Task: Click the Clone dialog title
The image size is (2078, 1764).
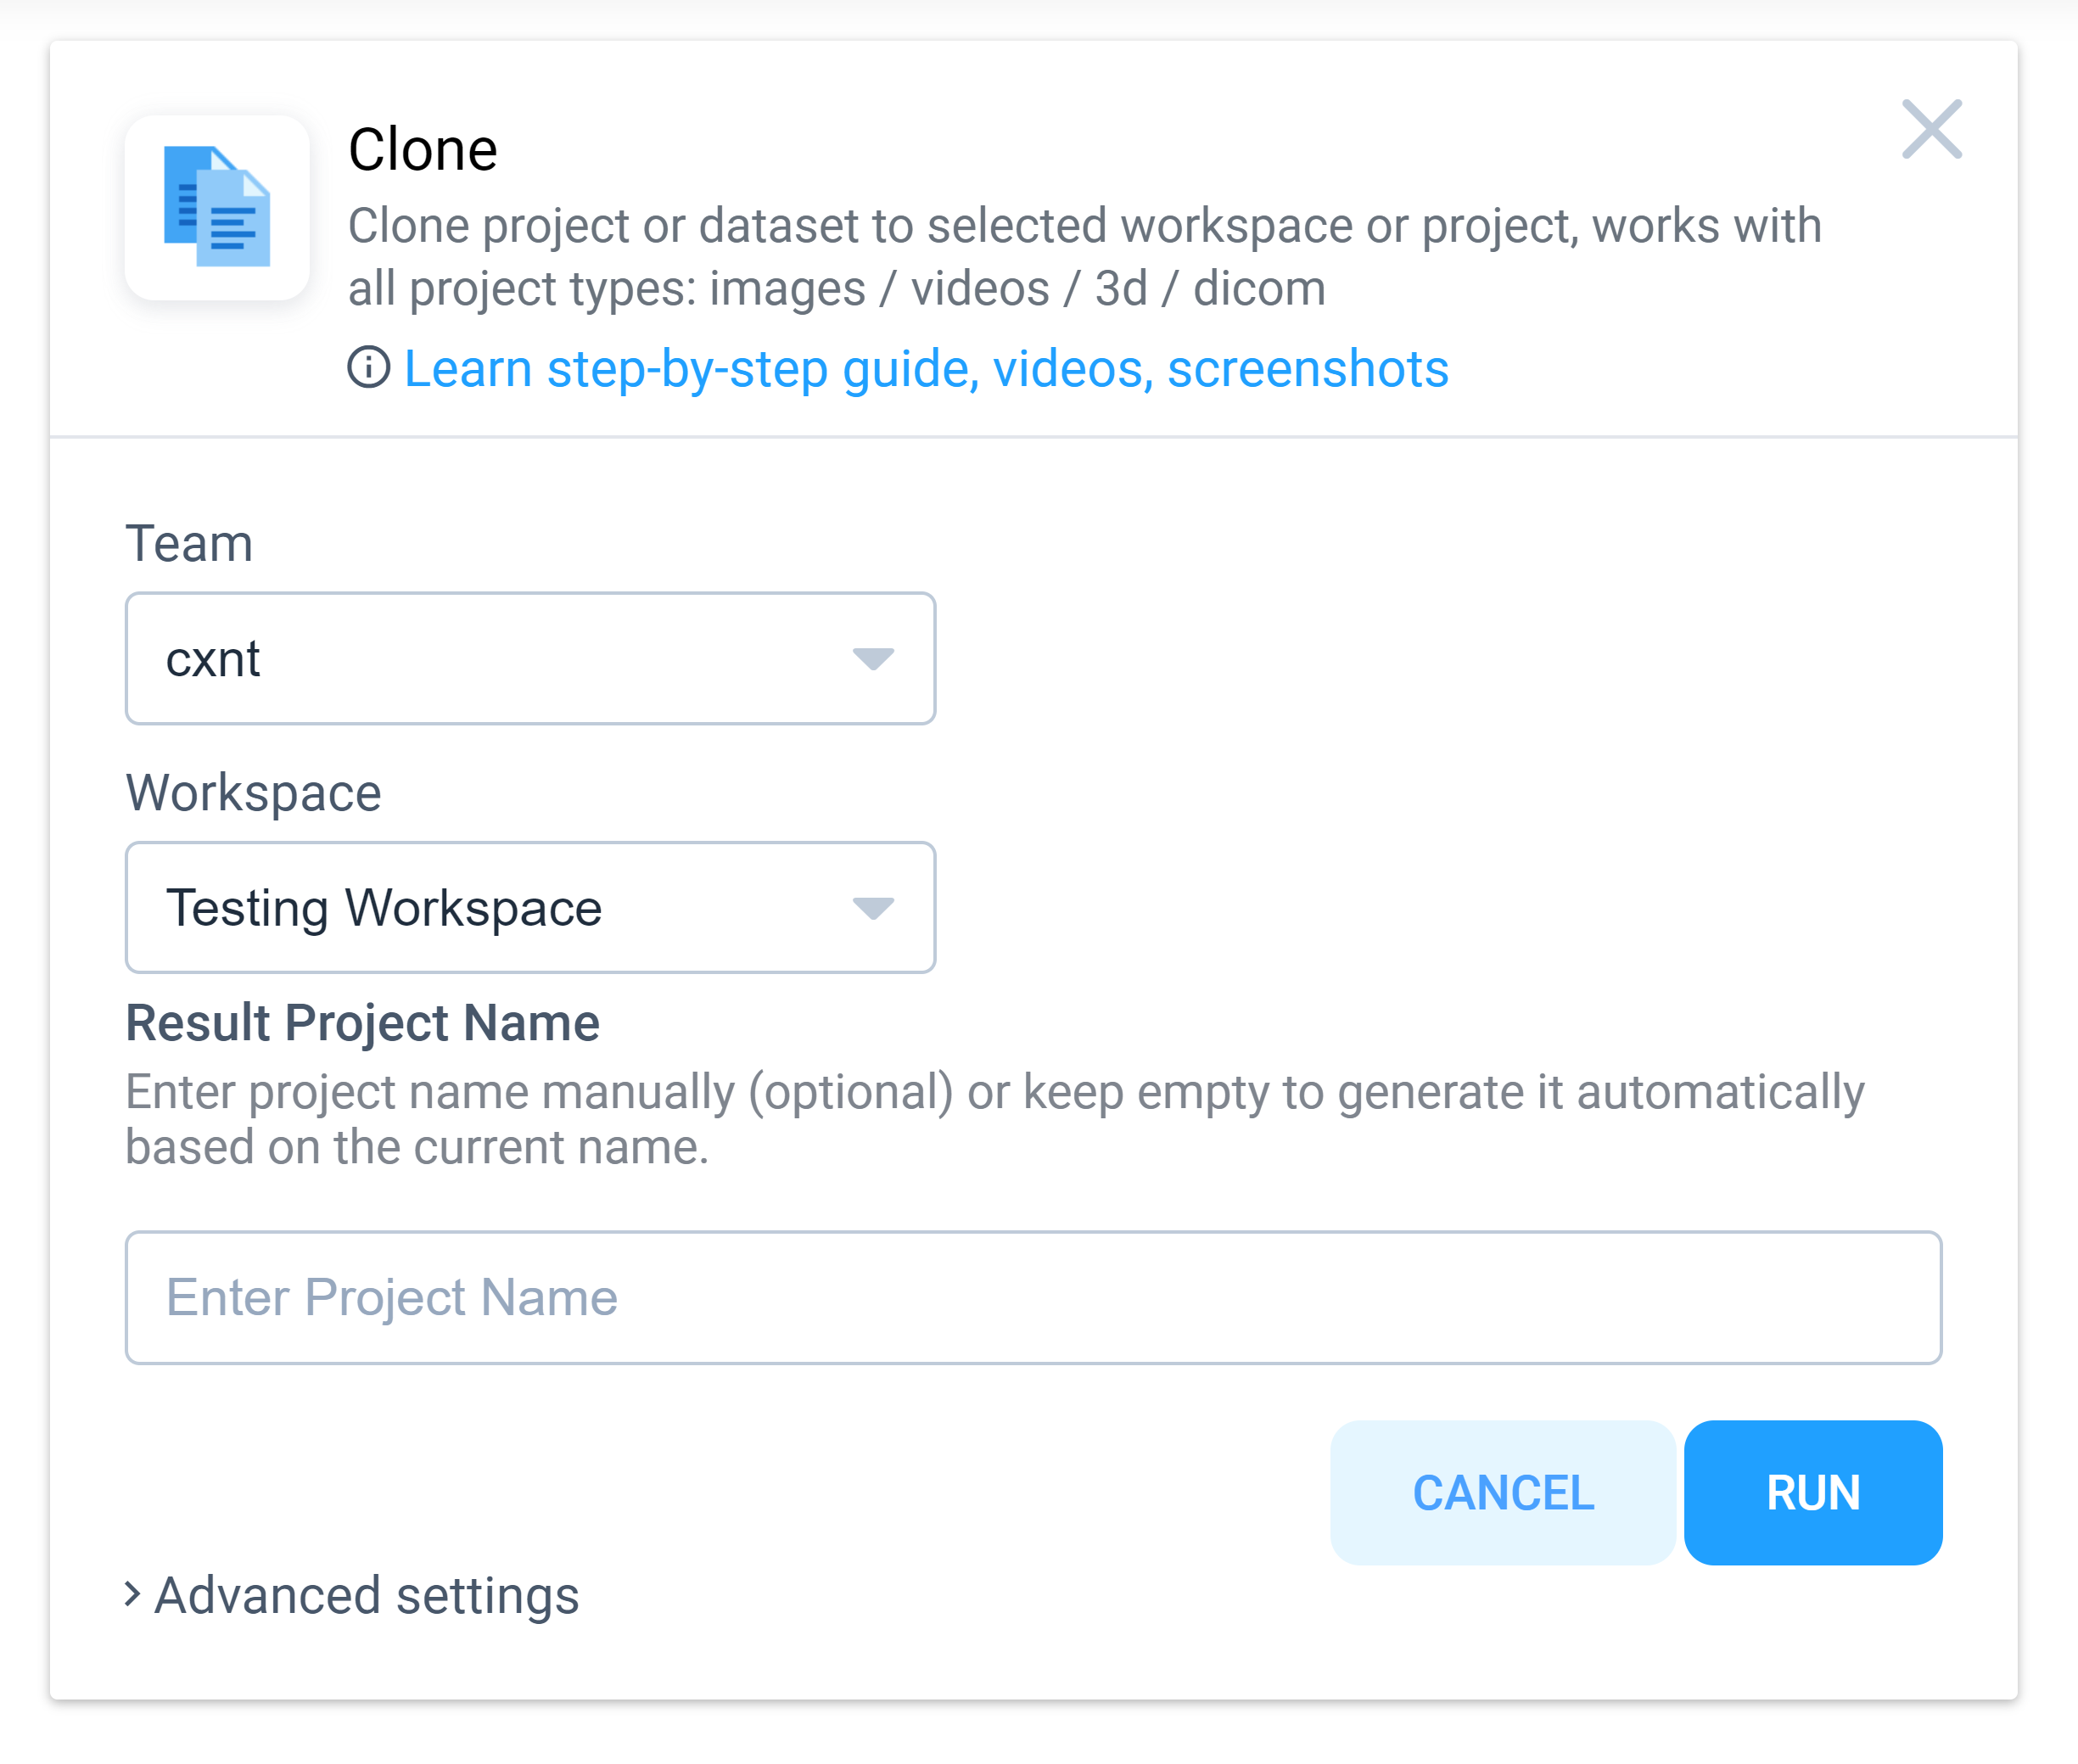Action: point(424,148)
